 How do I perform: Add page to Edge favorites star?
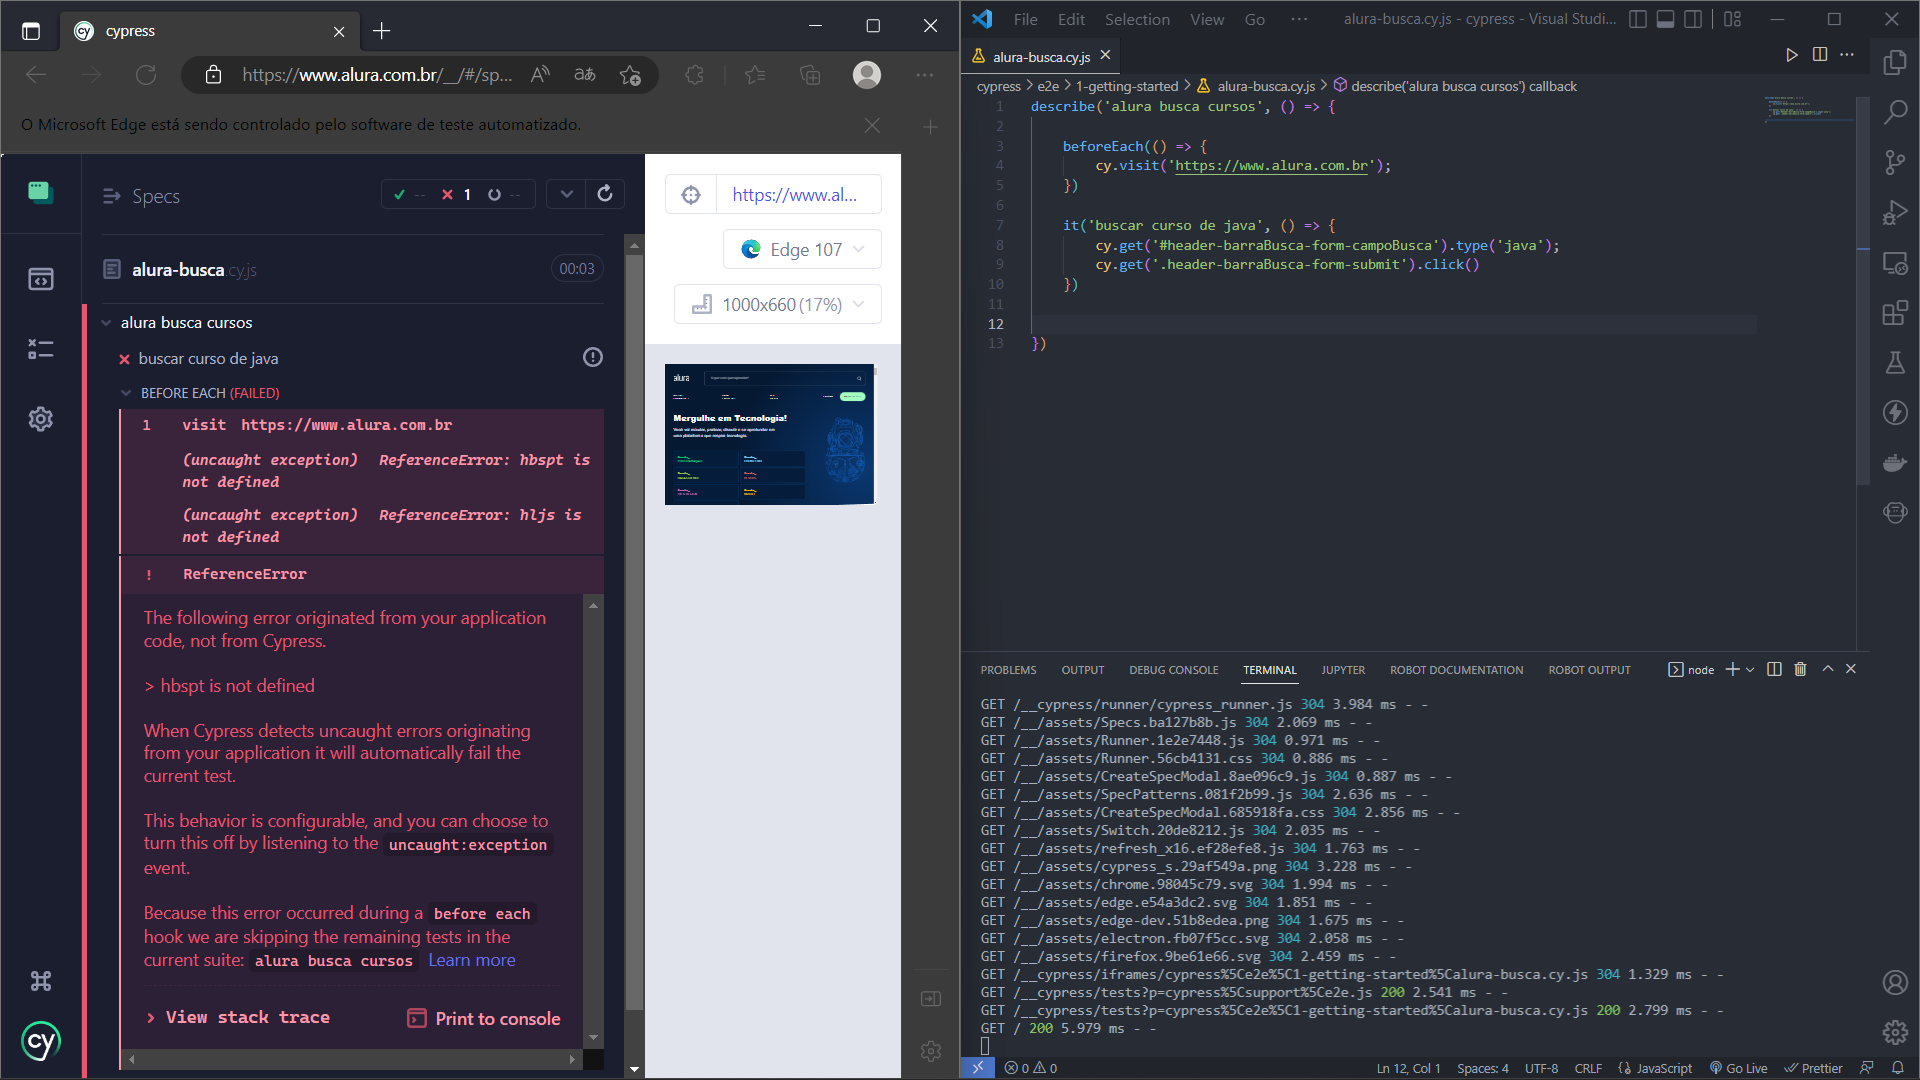coord(630,75)
